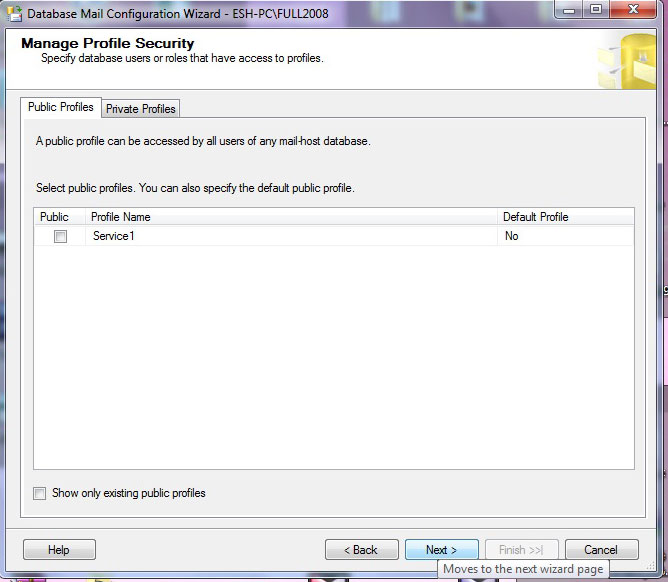
Task: Go back with the Back button
Action: [361, 549]
